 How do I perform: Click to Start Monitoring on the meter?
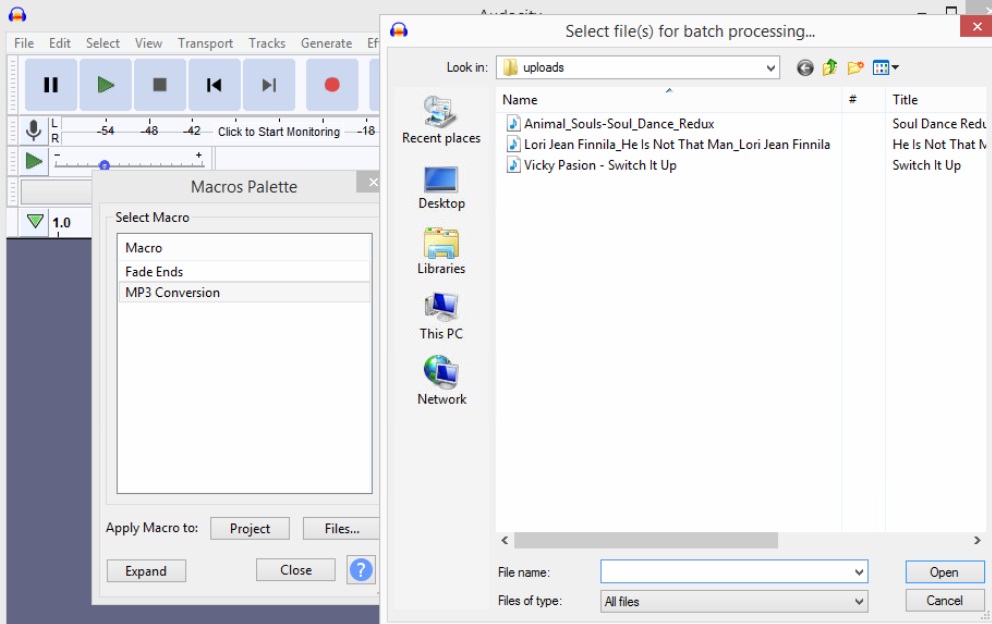[x=279, y=132]
